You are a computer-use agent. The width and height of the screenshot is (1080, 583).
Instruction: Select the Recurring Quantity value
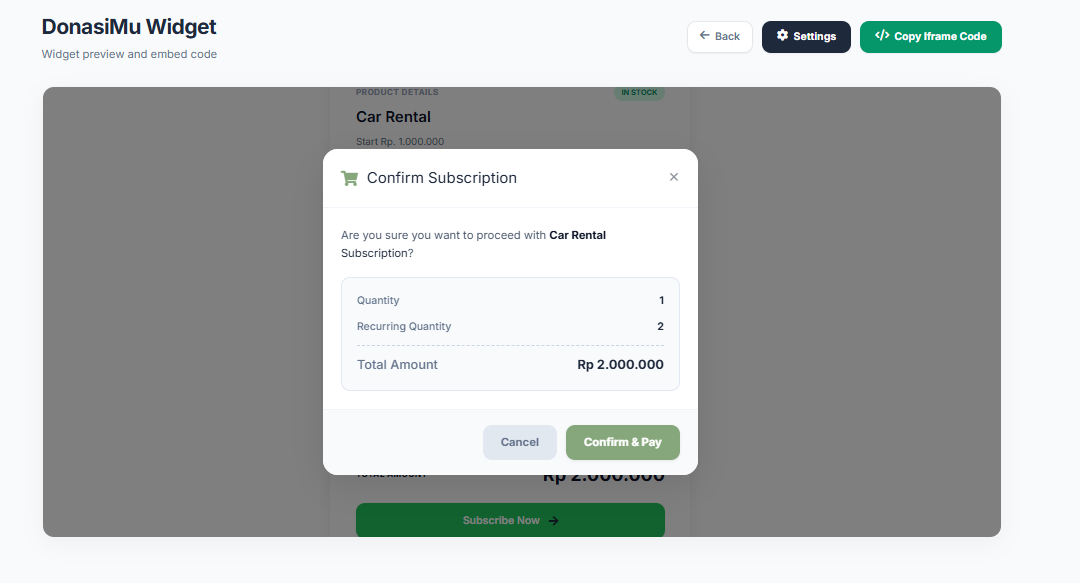click(661, 326)
